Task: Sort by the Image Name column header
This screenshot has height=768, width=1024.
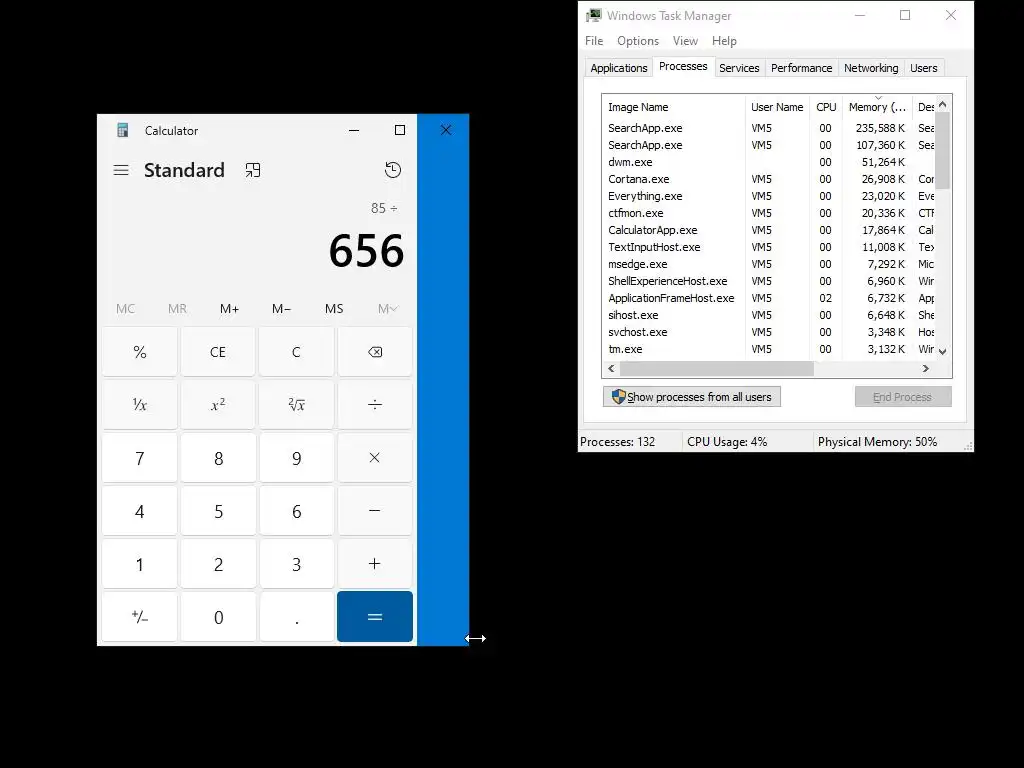Action: [673, 107]
